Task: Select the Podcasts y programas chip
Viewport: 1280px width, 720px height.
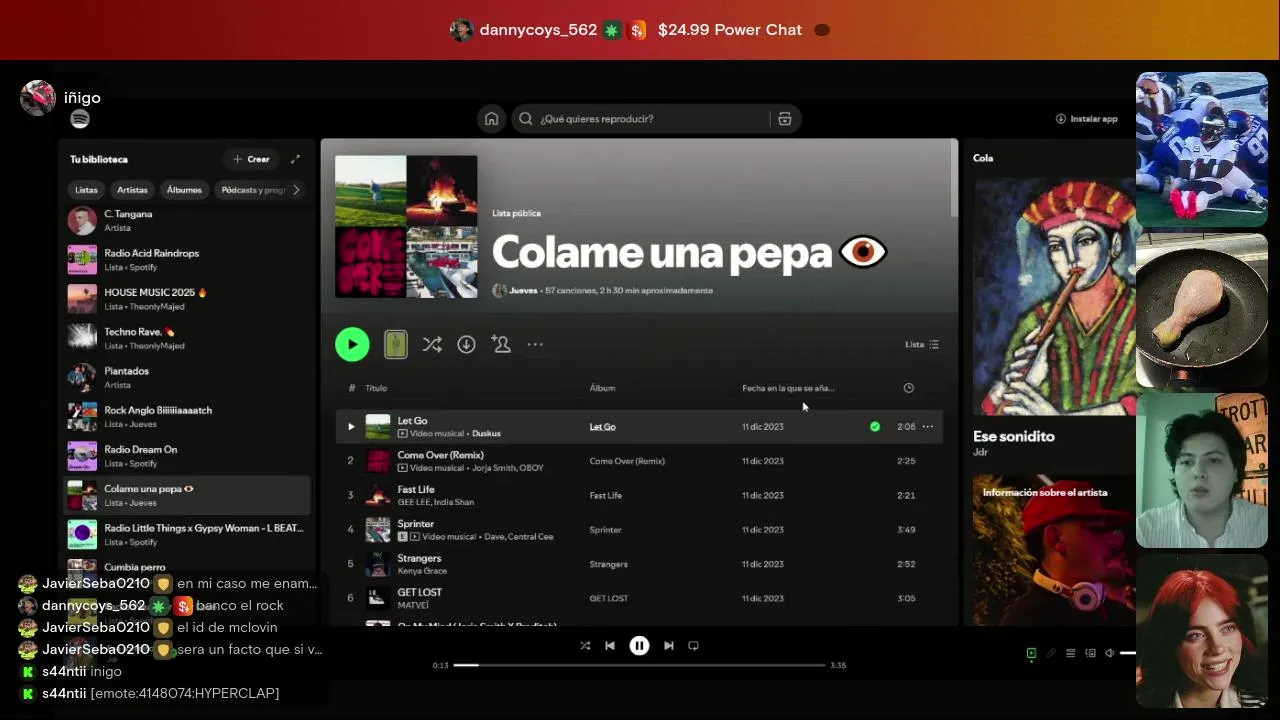Action: (253, 190)
